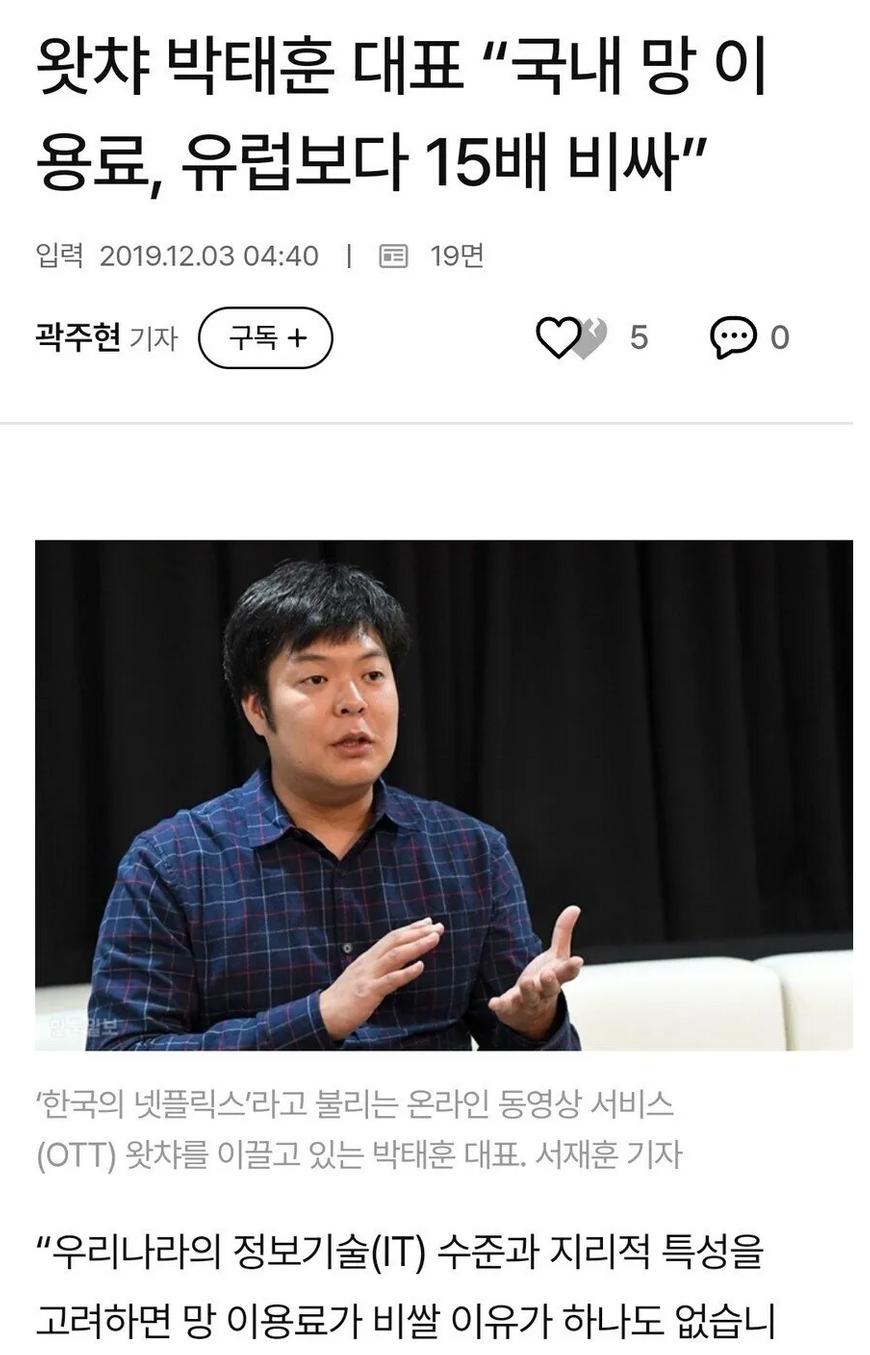
Task: Click the 19면 page label
Action: coord(457,257)
